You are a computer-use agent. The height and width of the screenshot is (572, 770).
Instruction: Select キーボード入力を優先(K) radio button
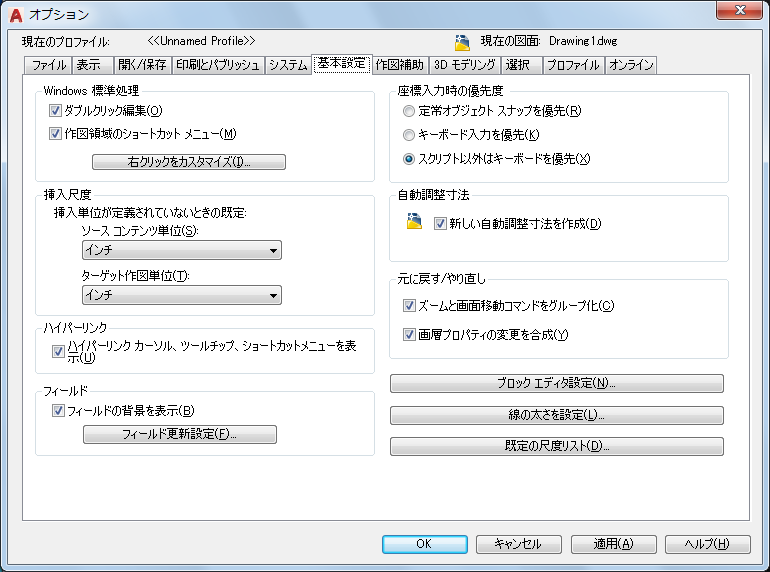(x=409, y=135)
